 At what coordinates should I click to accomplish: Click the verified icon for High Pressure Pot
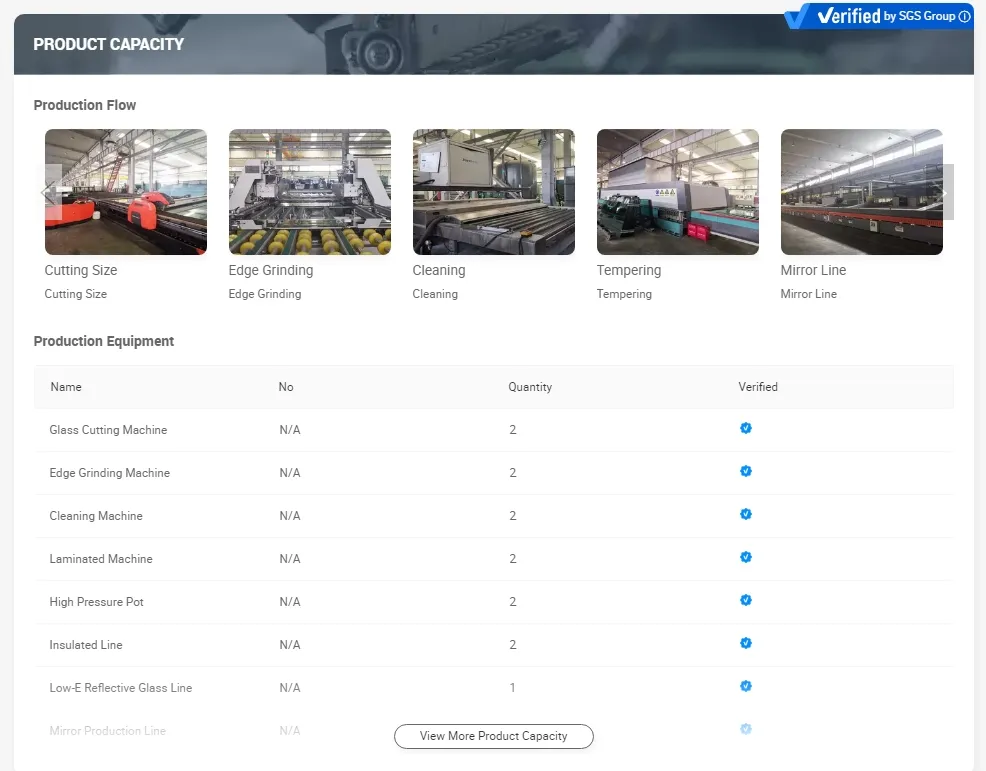click(x=746, y=600)
